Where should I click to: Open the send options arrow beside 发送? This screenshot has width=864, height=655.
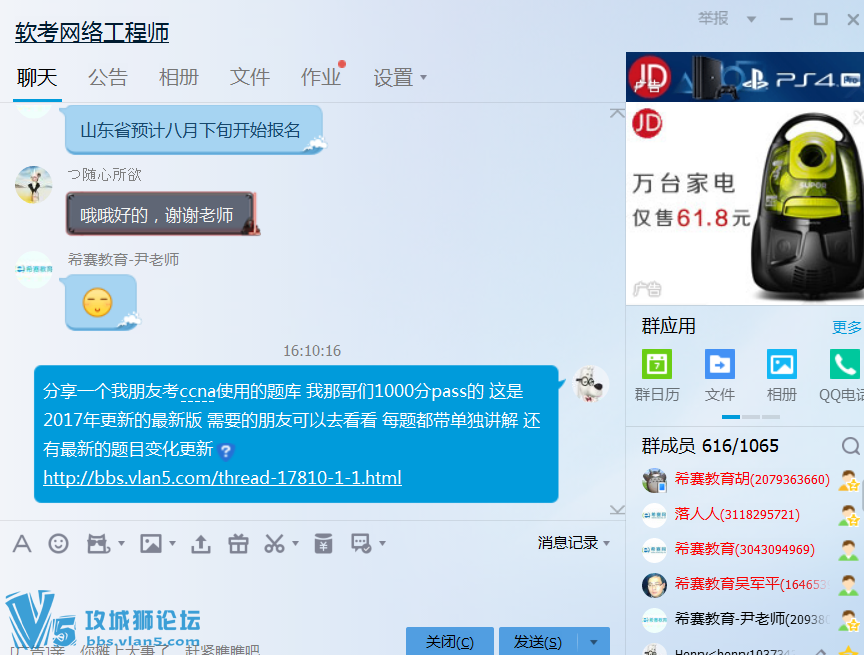click(597, 642)
